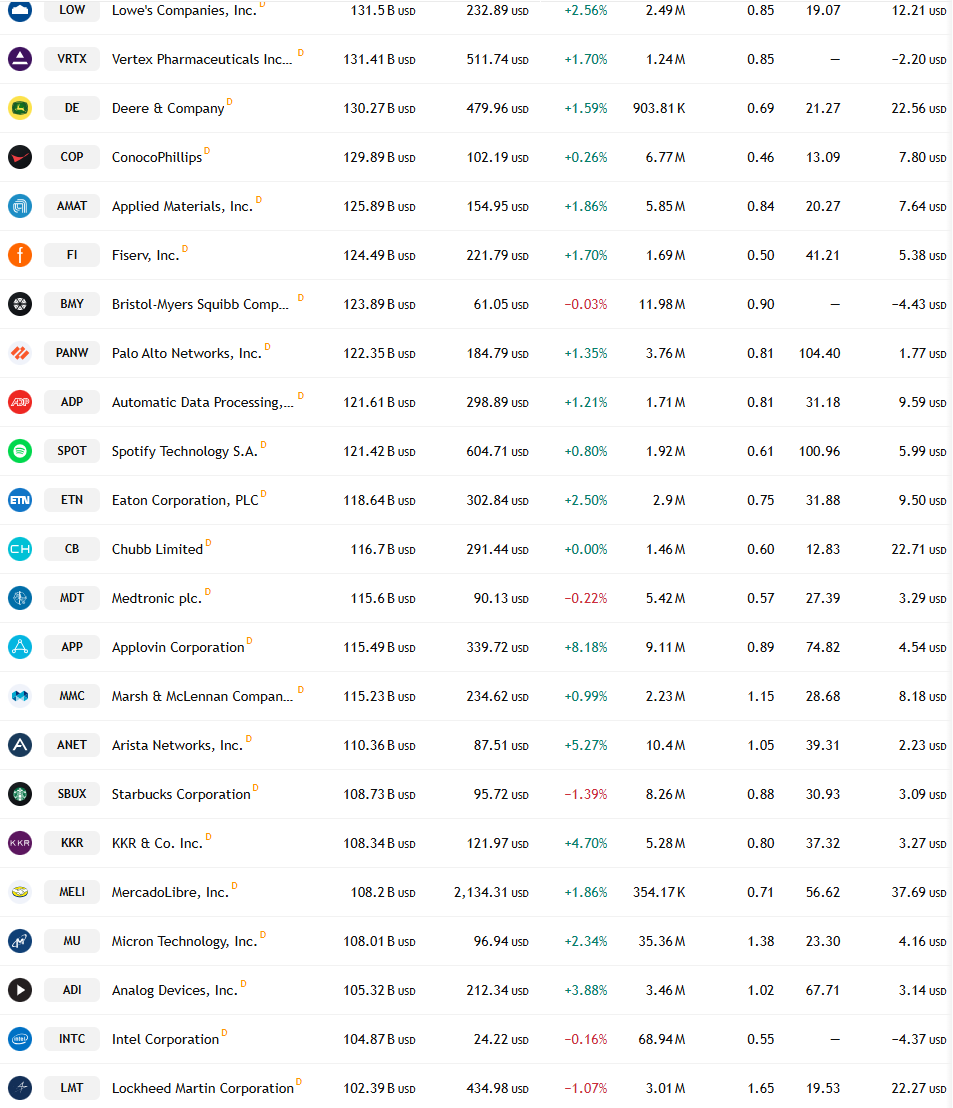Open the VRTX ticker symbol
953x1108 pixels.
[72, 59]
